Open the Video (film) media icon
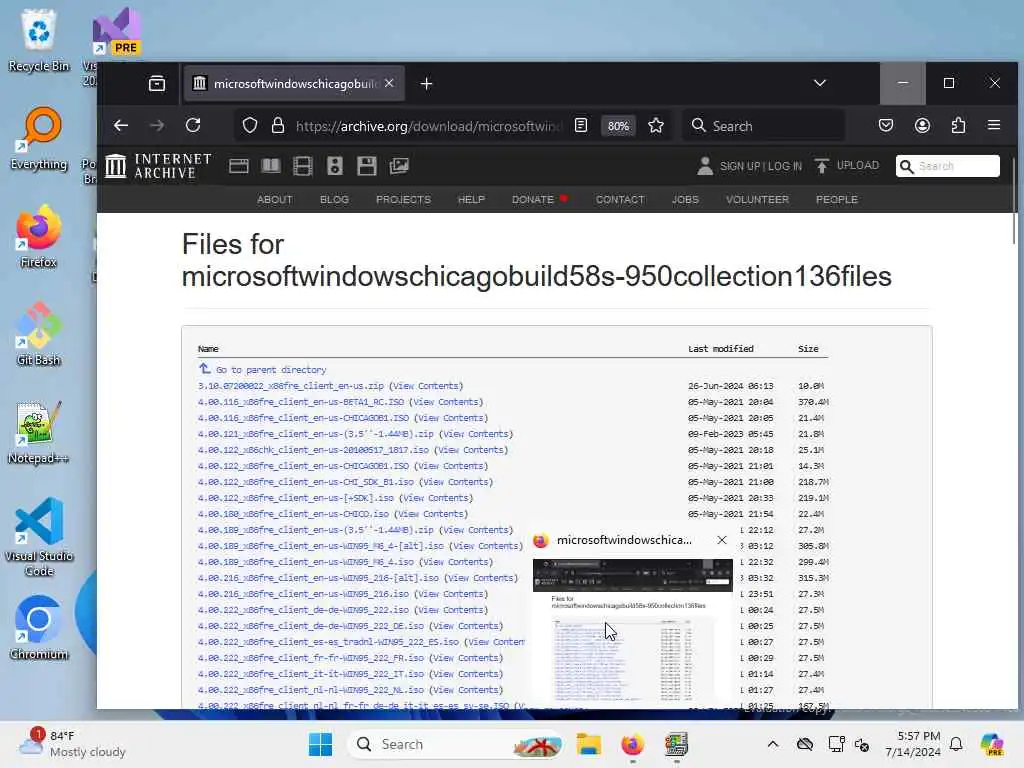This screenshot has width=1024, height=768. 302,166
